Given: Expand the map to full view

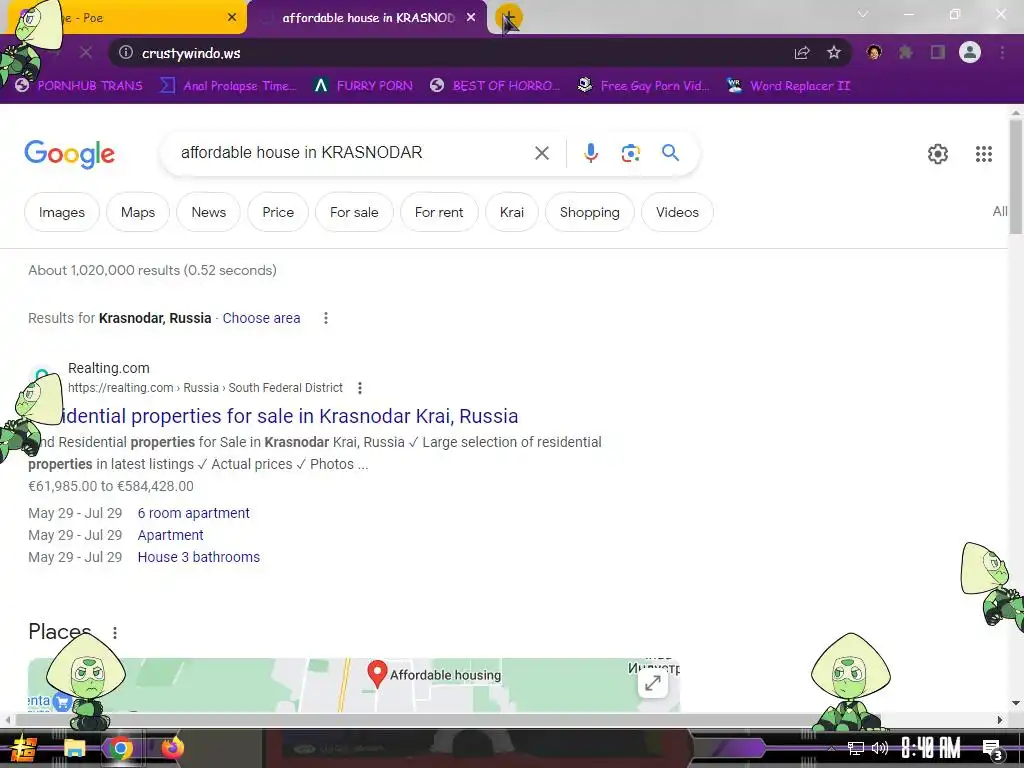Looking at the screenshot, I should pos(652,683).
